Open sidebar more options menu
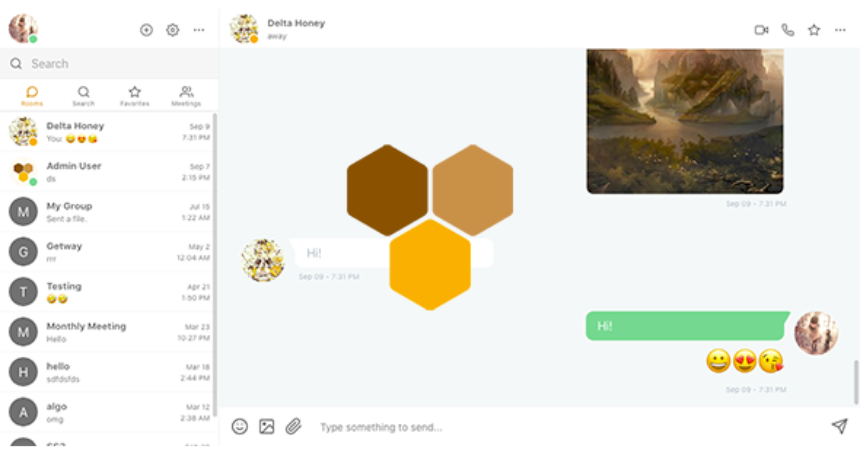 (x=199, y=30)
